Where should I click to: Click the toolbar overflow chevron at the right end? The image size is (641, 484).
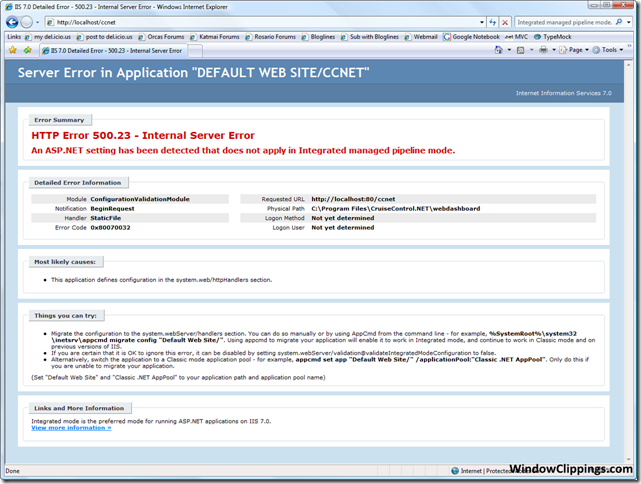point(629,46)
